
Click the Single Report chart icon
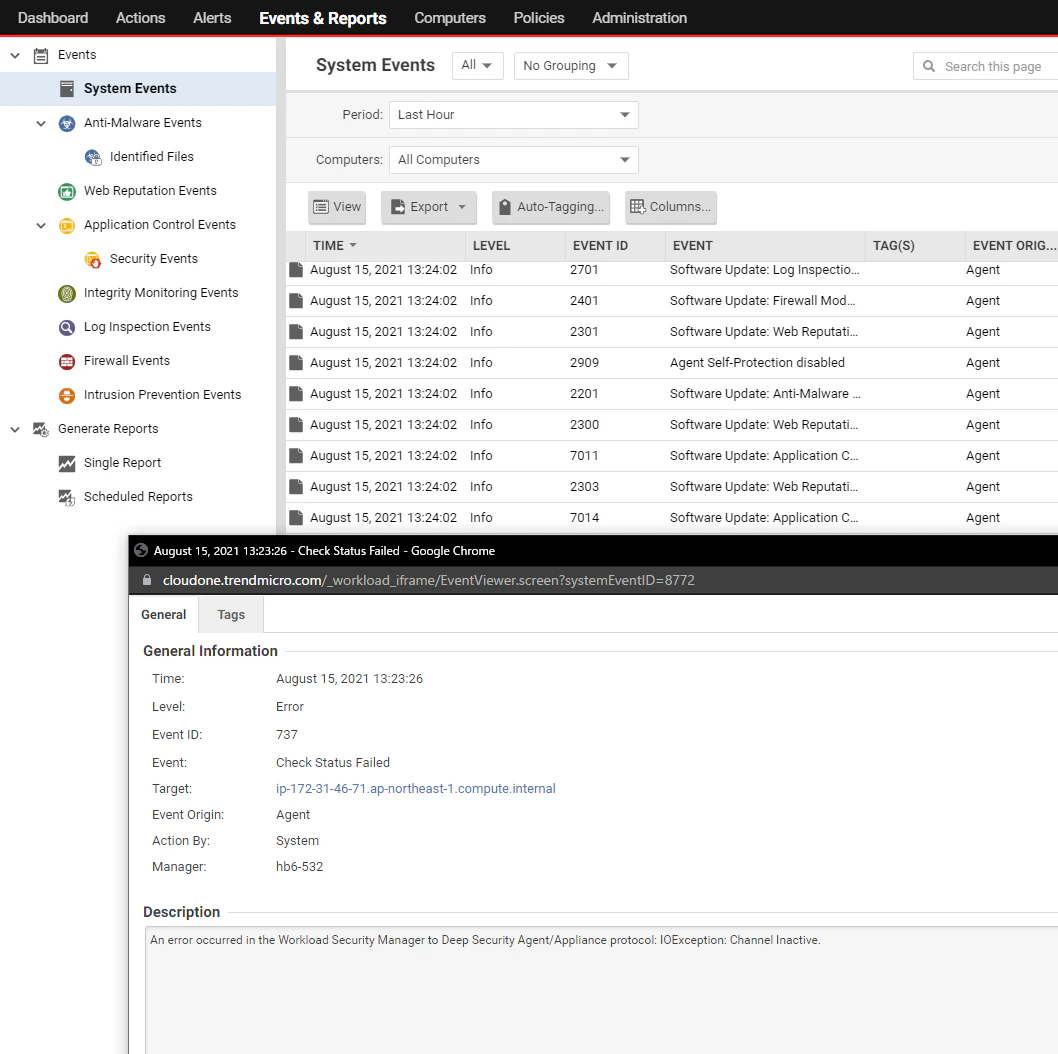coord(67,464)
